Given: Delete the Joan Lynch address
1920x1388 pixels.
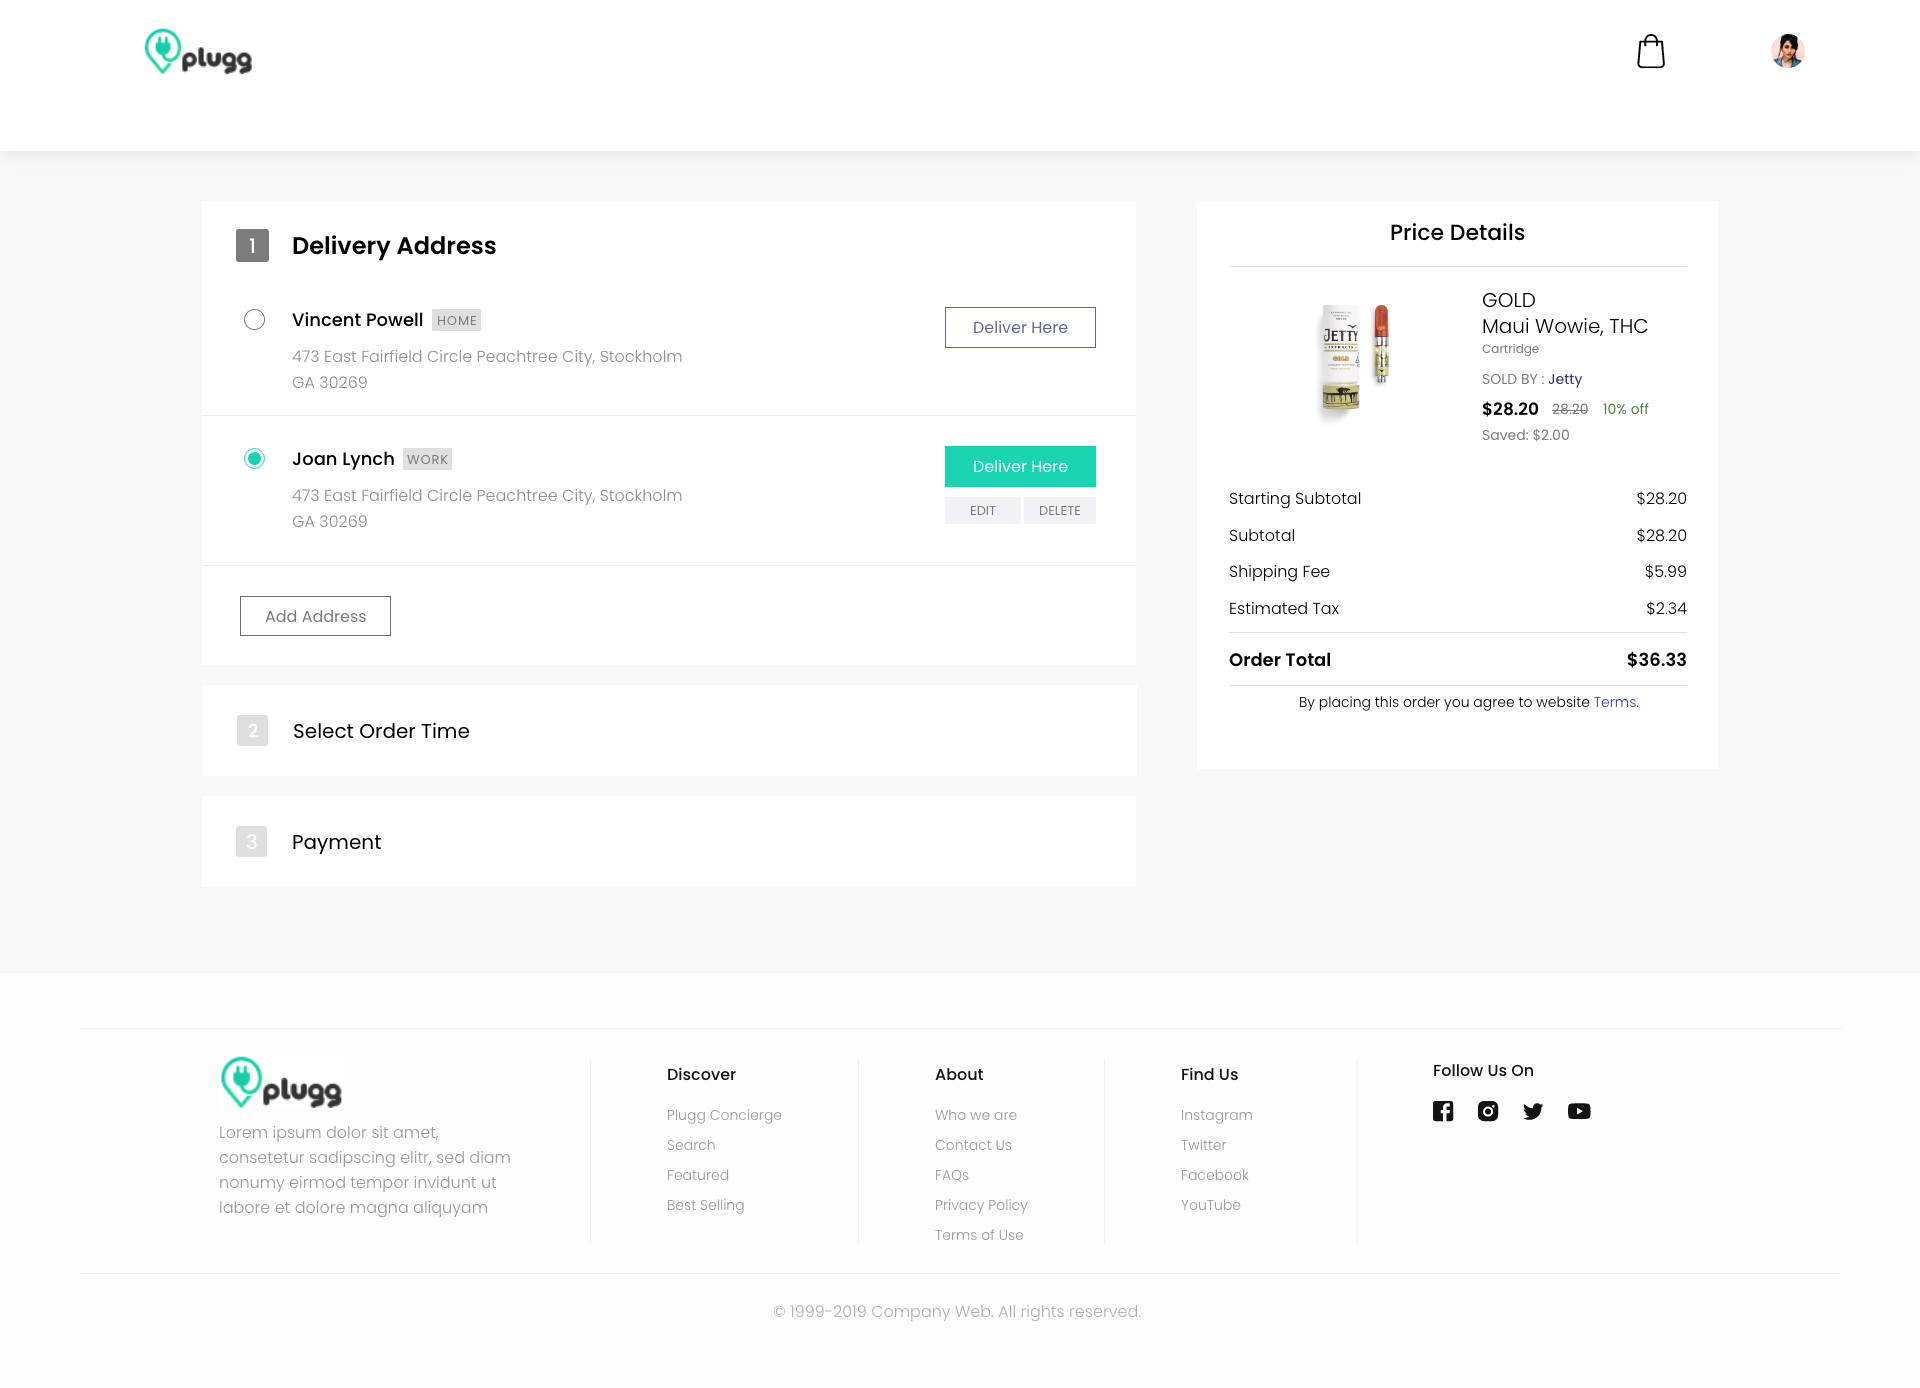Looking at the screenshot, I should click(1060, 511).
